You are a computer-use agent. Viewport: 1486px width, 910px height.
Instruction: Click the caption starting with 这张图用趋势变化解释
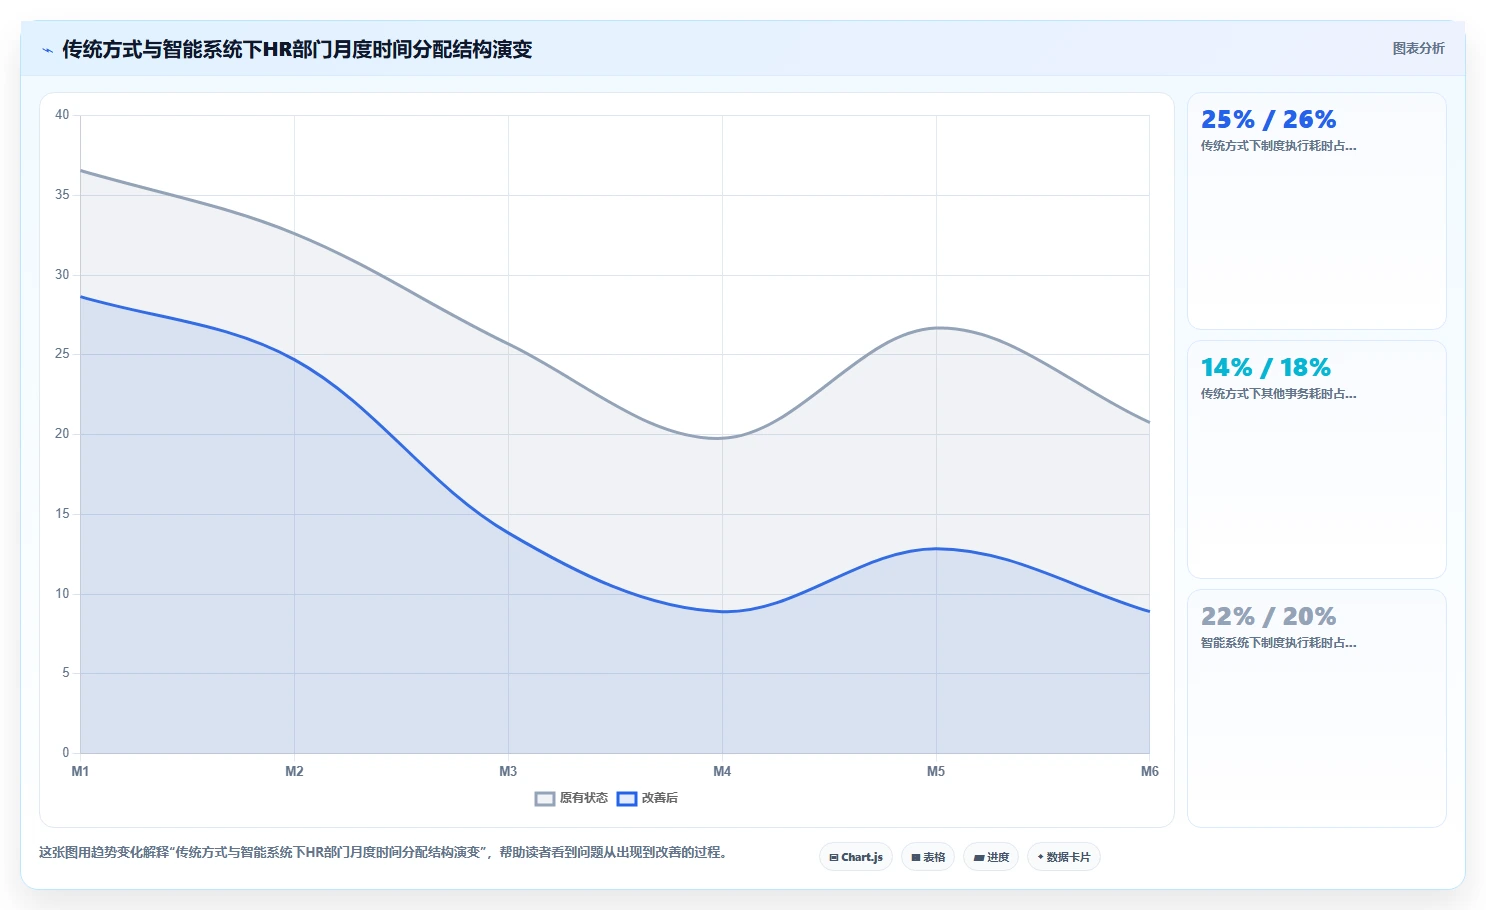pyautogui.click(x=384, y=853)
